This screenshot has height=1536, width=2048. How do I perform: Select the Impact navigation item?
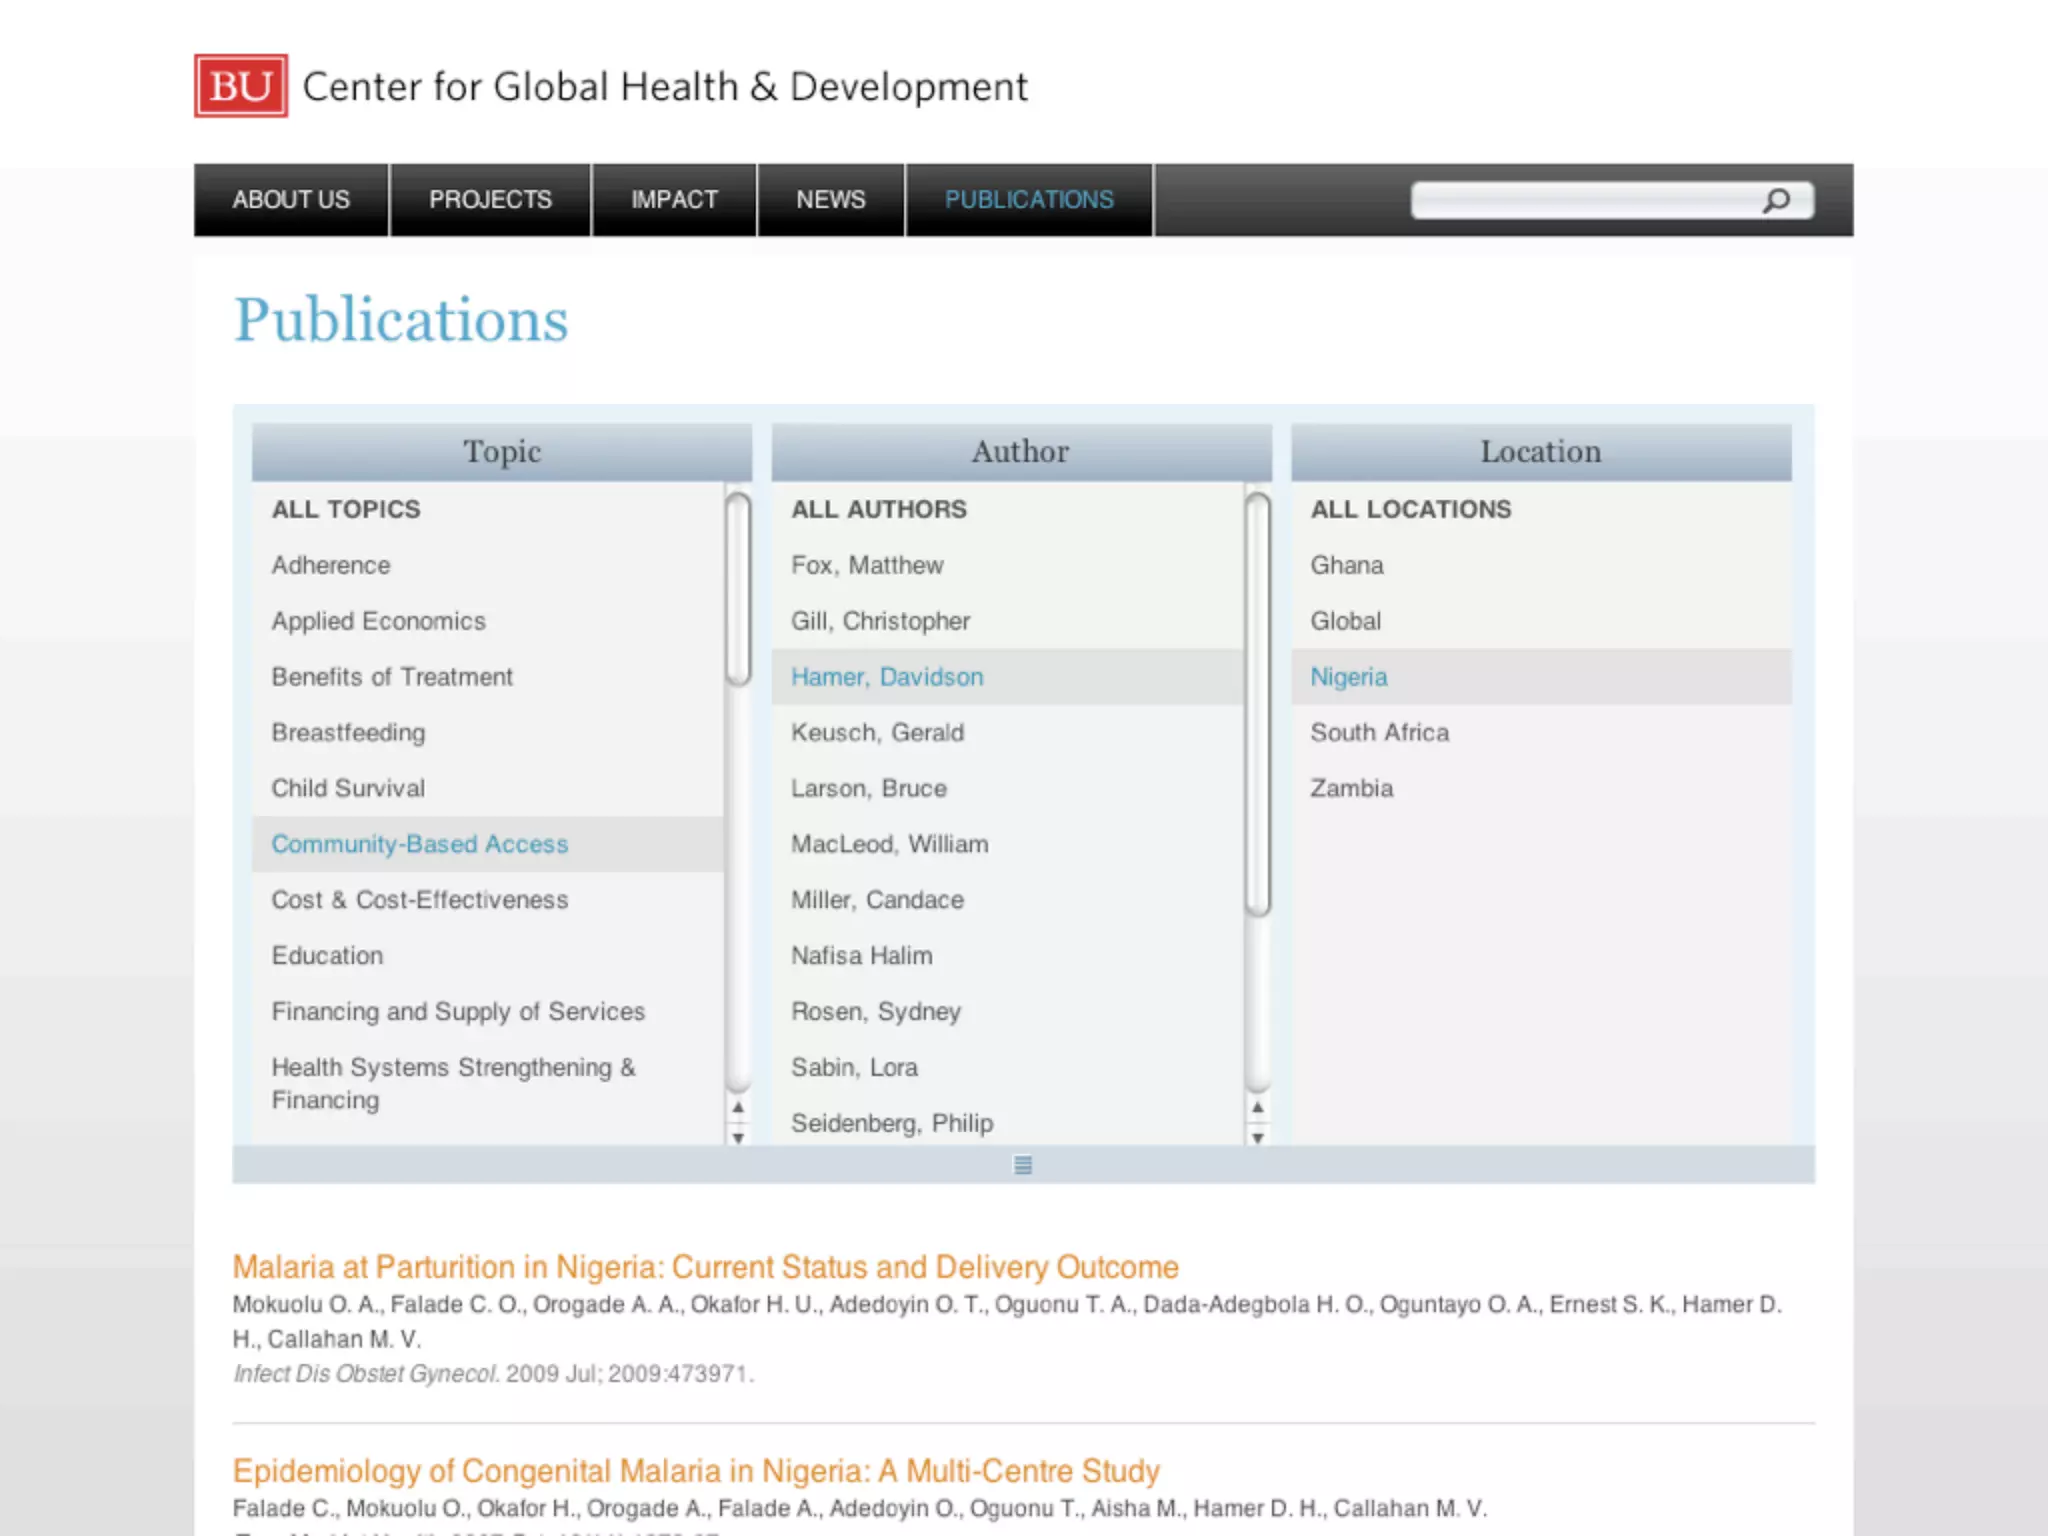(674, 200)
